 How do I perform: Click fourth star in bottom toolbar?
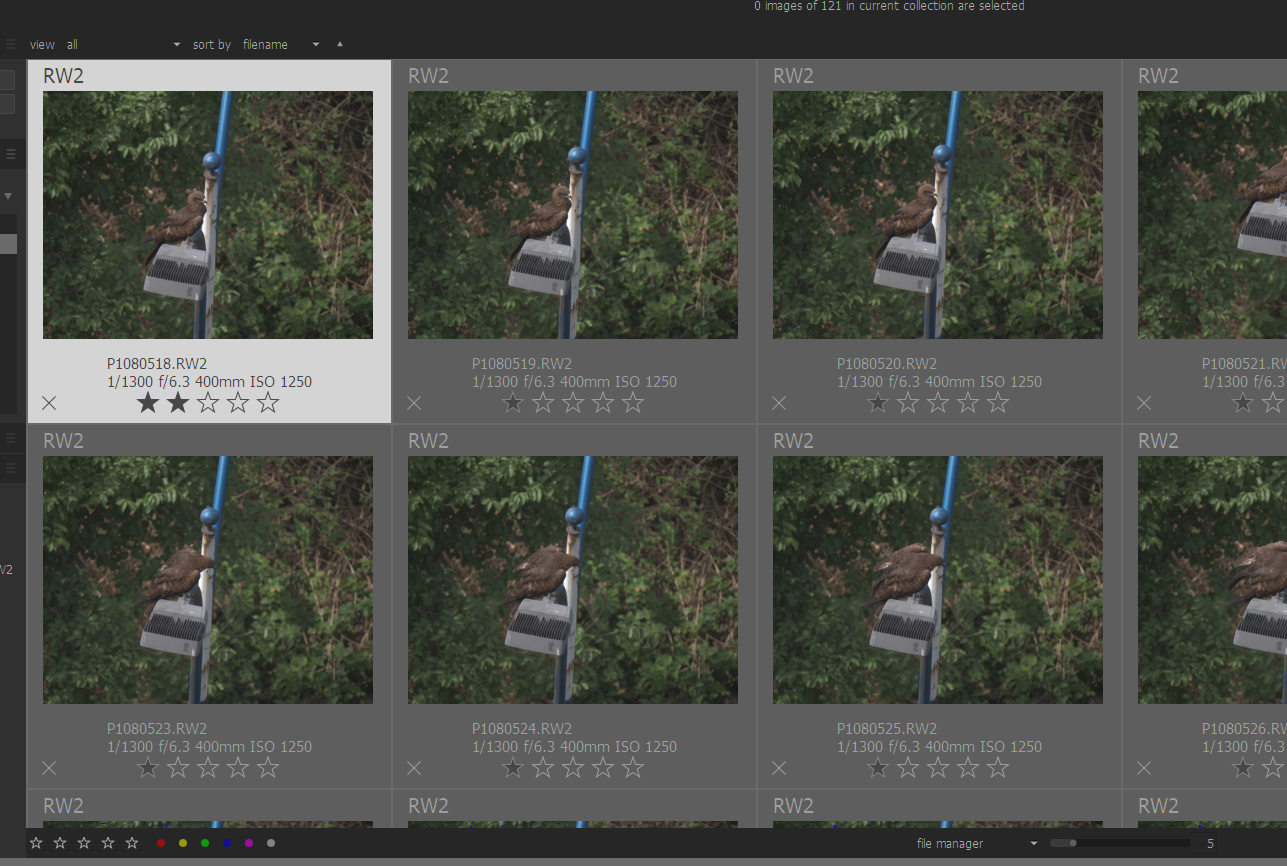pos(108,843)
